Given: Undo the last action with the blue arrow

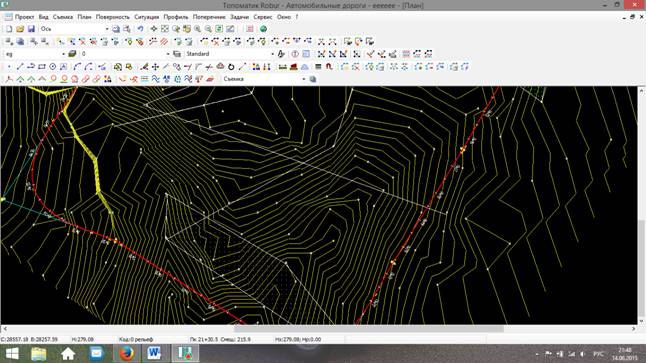Looking at the screenshot, I should tap(140, 29).
